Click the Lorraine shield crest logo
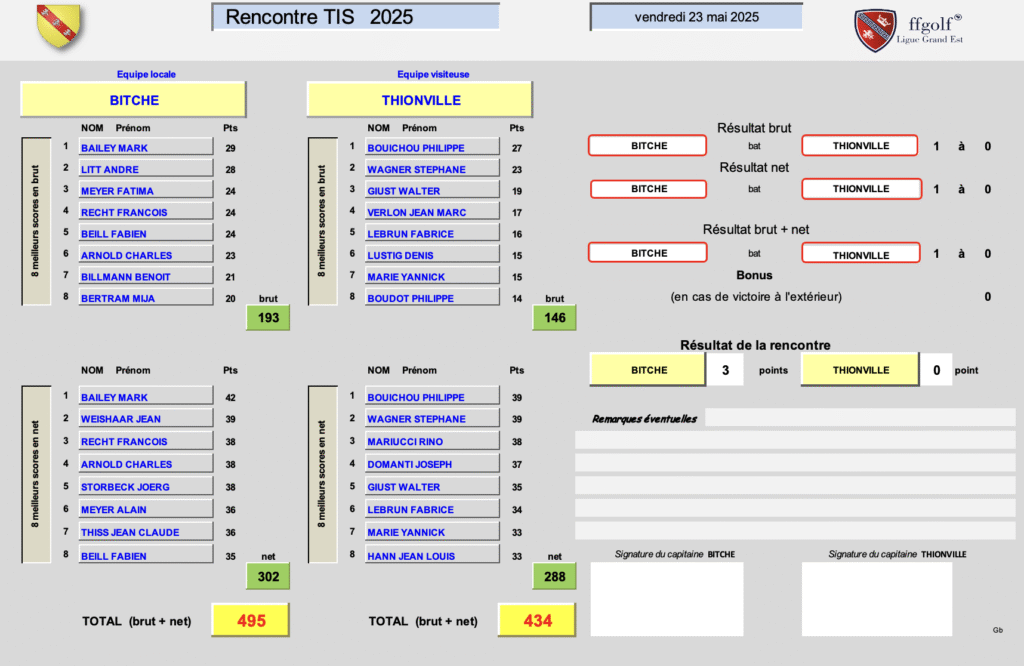The image size is (1024, 666). click(60, 26)
